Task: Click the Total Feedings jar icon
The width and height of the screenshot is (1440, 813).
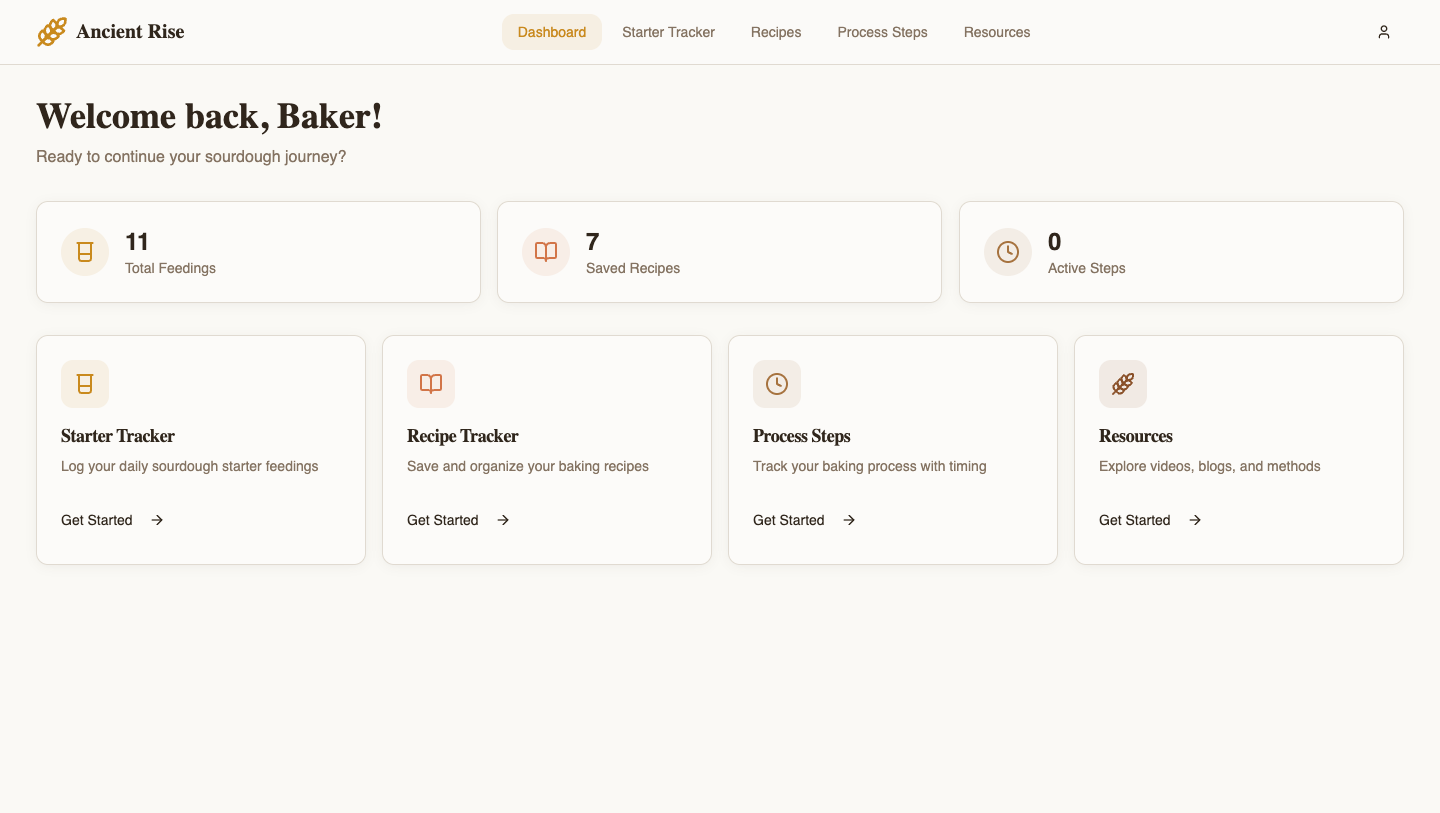Action: [85, 252]
